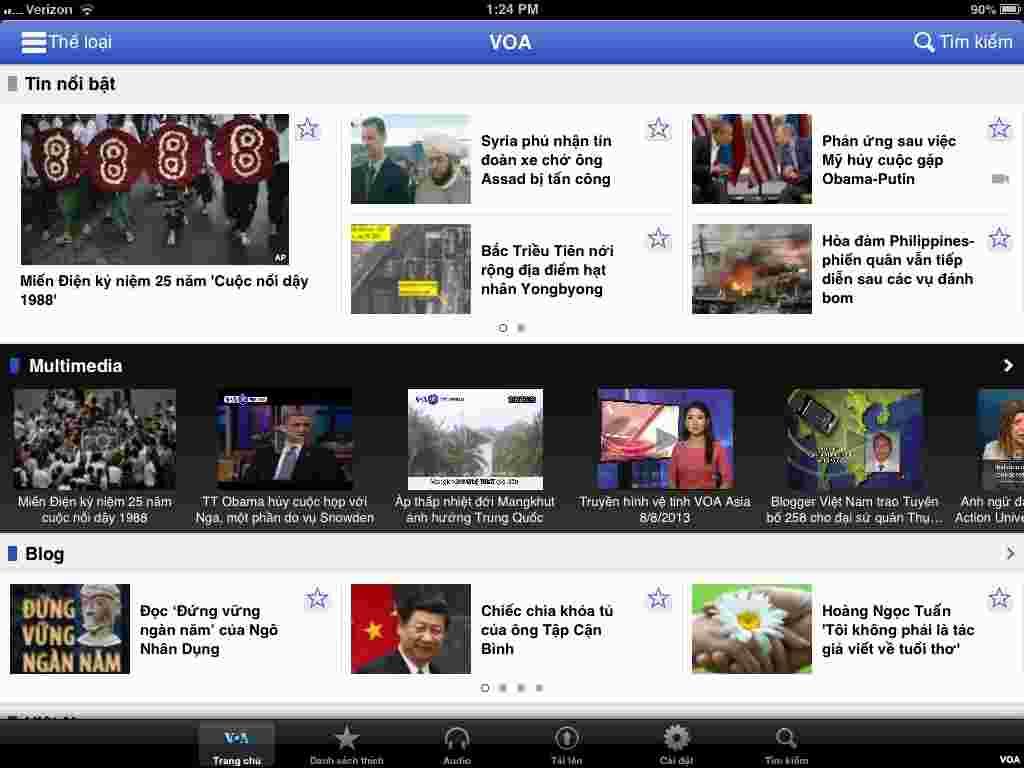Open the Tìm kiếm tab in bottom bar
The image size is (1024, 768).
[x=786, y=745]
